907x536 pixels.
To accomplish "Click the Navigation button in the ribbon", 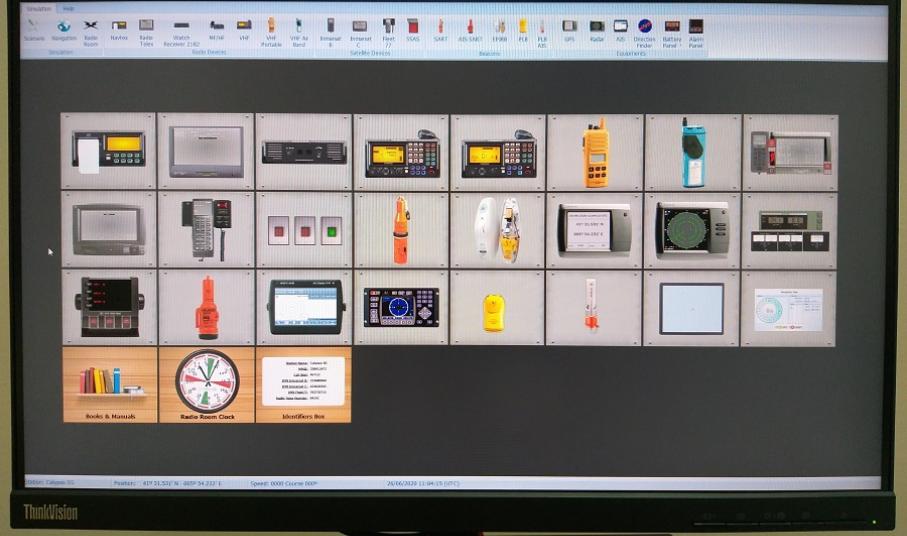I will [64, 29].
